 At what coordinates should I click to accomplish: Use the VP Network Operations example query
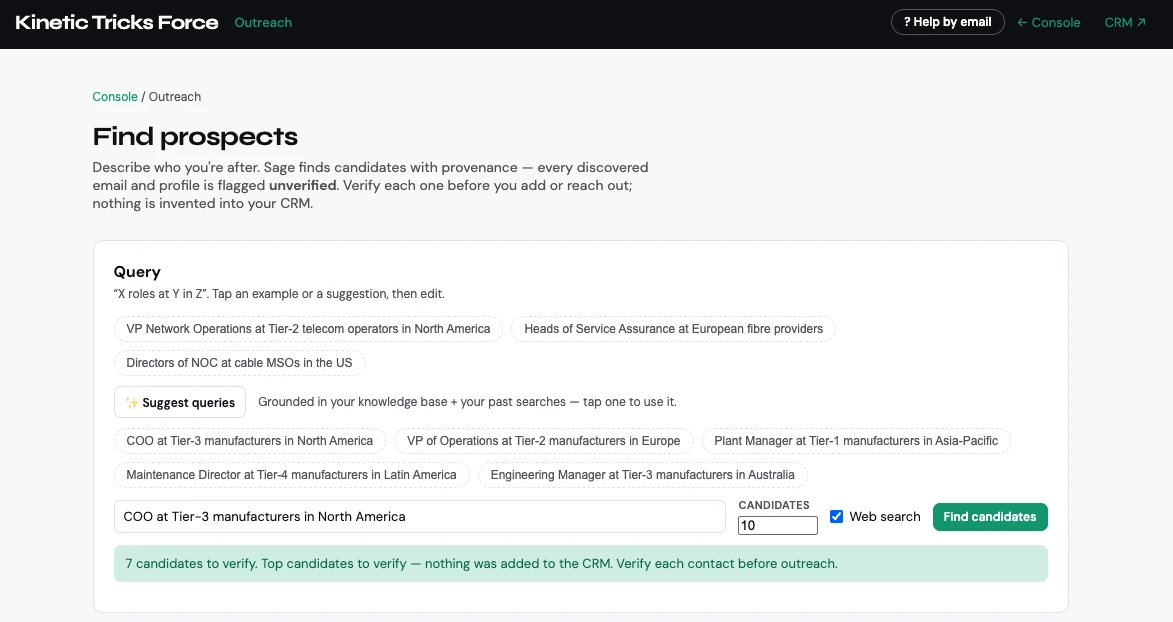tap(308, 329)
